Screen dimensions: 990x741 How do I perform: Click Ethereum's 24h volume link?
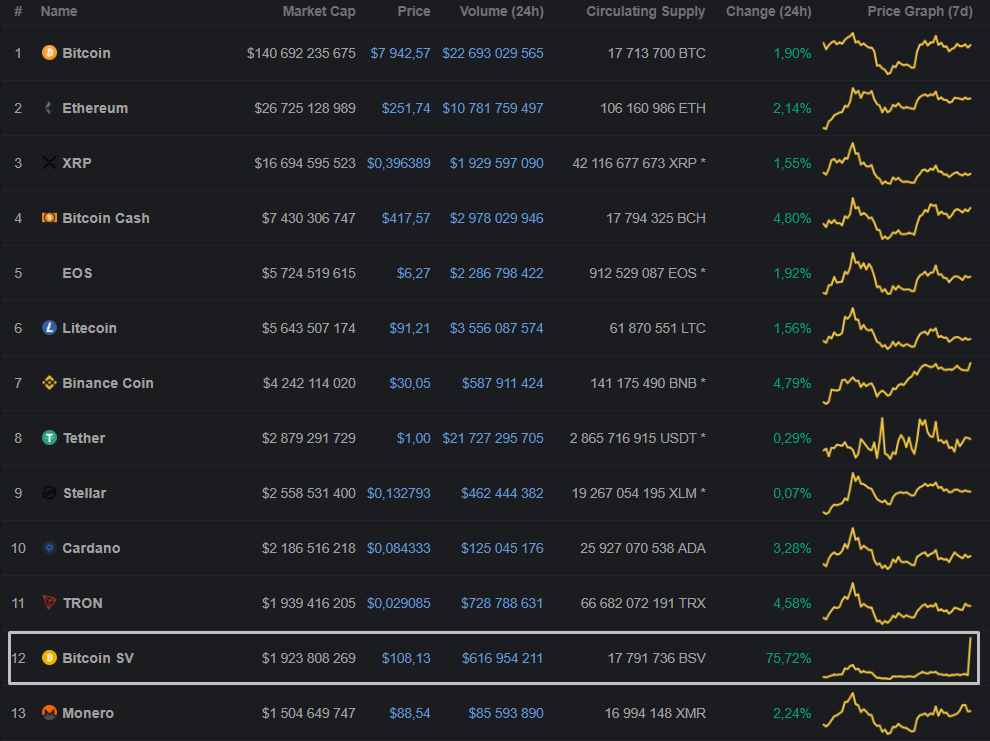[493, 108]
